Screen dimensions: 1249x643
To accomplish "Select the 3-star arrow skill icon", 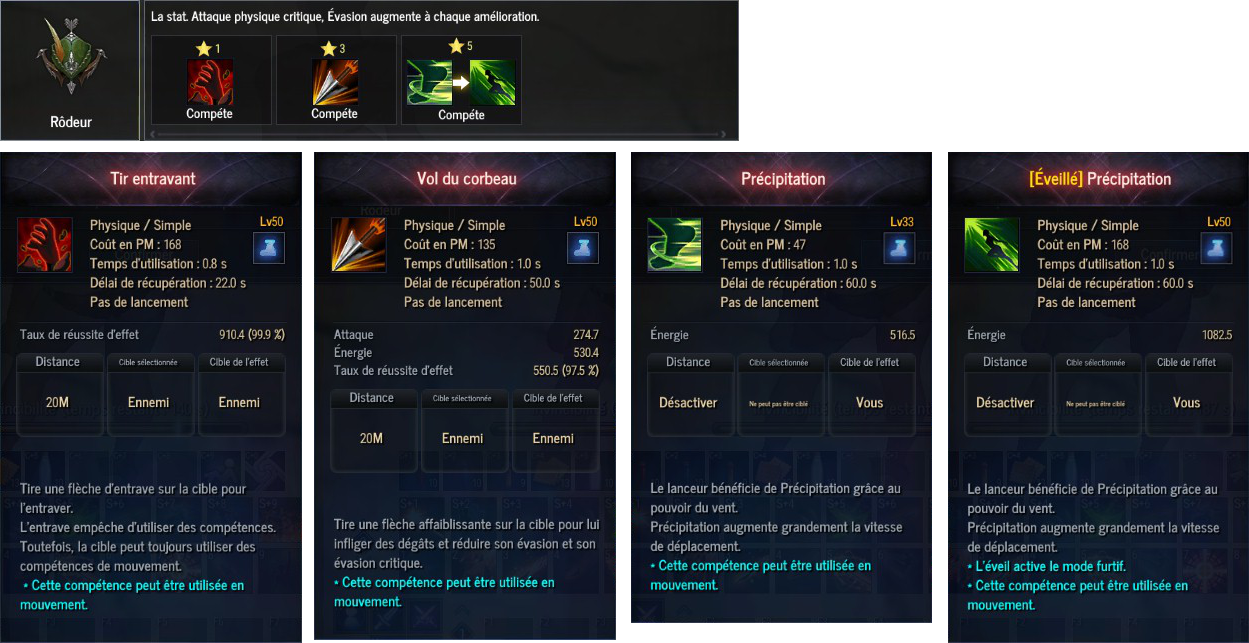I will [334, 82].
